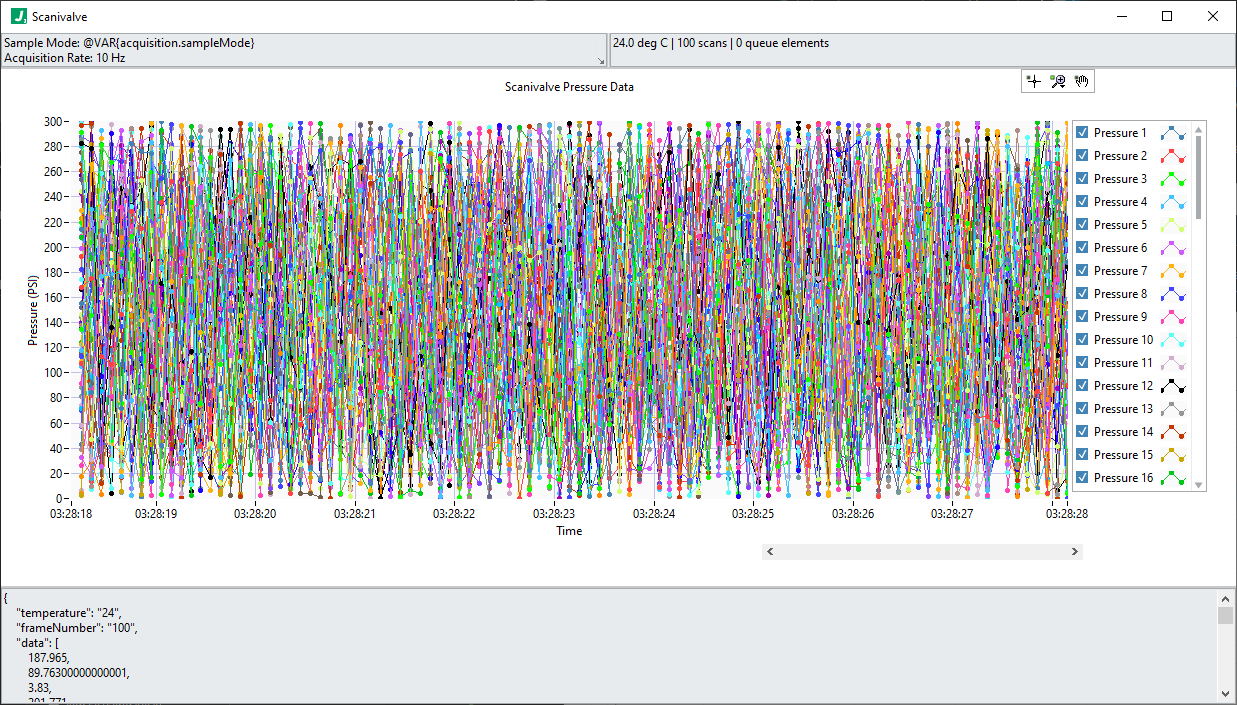This screenshot has width=1237, height=705.
Task: Click the Scanivalve Pressure Data graph title
Action: point(569,87)
